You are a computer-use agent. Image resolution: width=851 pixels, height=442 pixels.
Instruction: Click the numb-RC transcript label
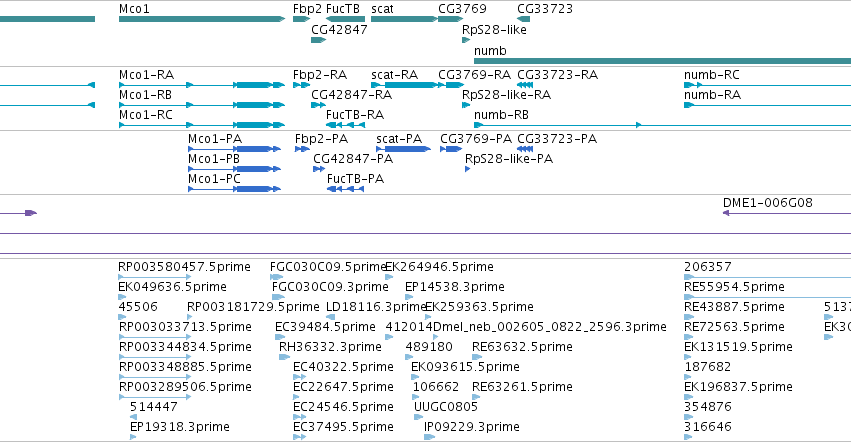(712, 74)
